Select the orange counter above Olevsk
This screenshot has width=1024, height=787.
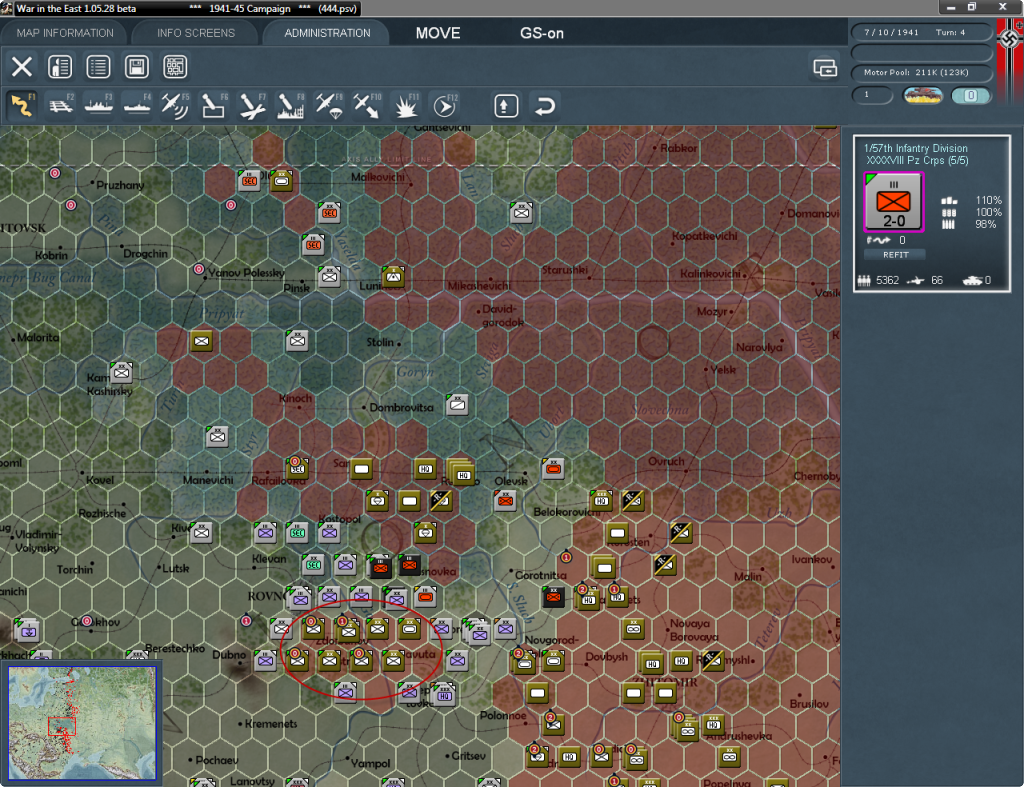coord(552,468)
